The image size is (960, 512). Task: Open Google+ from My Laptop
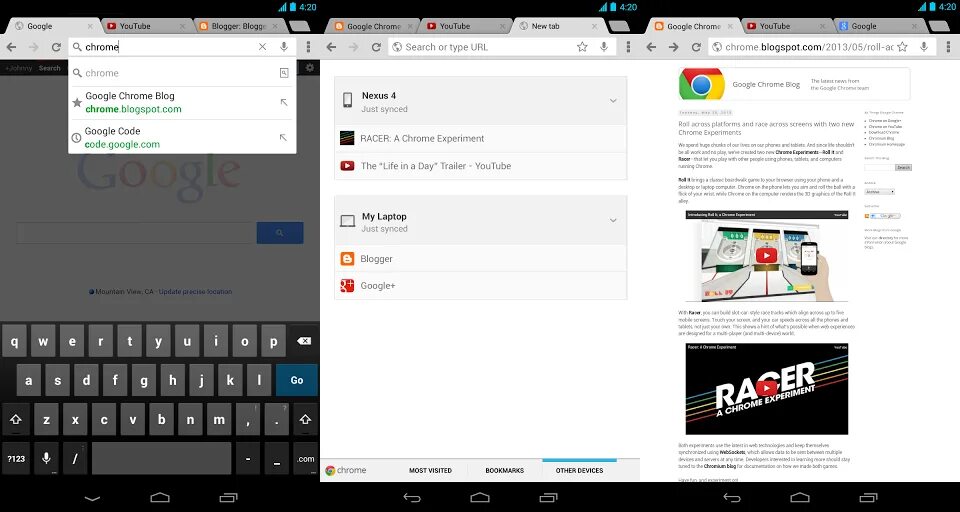pos(481,285)
